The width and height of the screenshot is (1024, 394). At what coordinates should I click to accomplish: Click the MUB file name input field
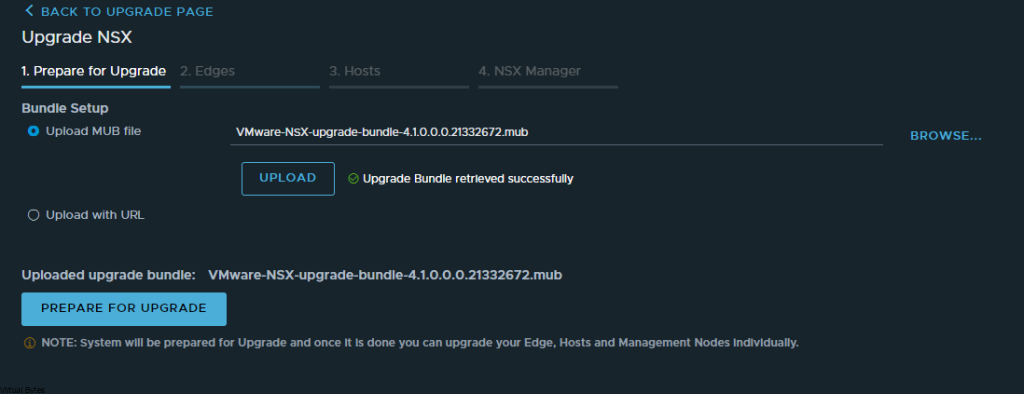click(x=557, y=133)
